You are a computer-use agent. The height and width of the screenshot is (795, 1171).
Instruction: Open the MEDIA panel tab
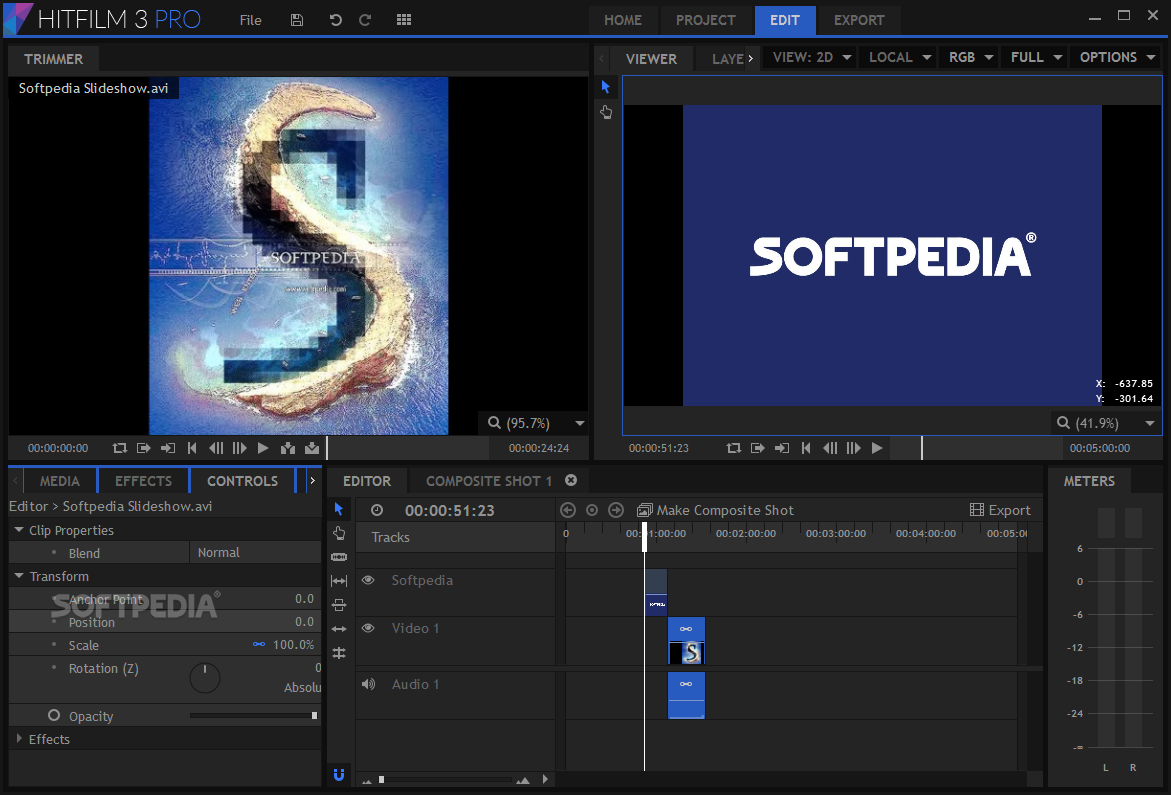[x=60, y=481]
